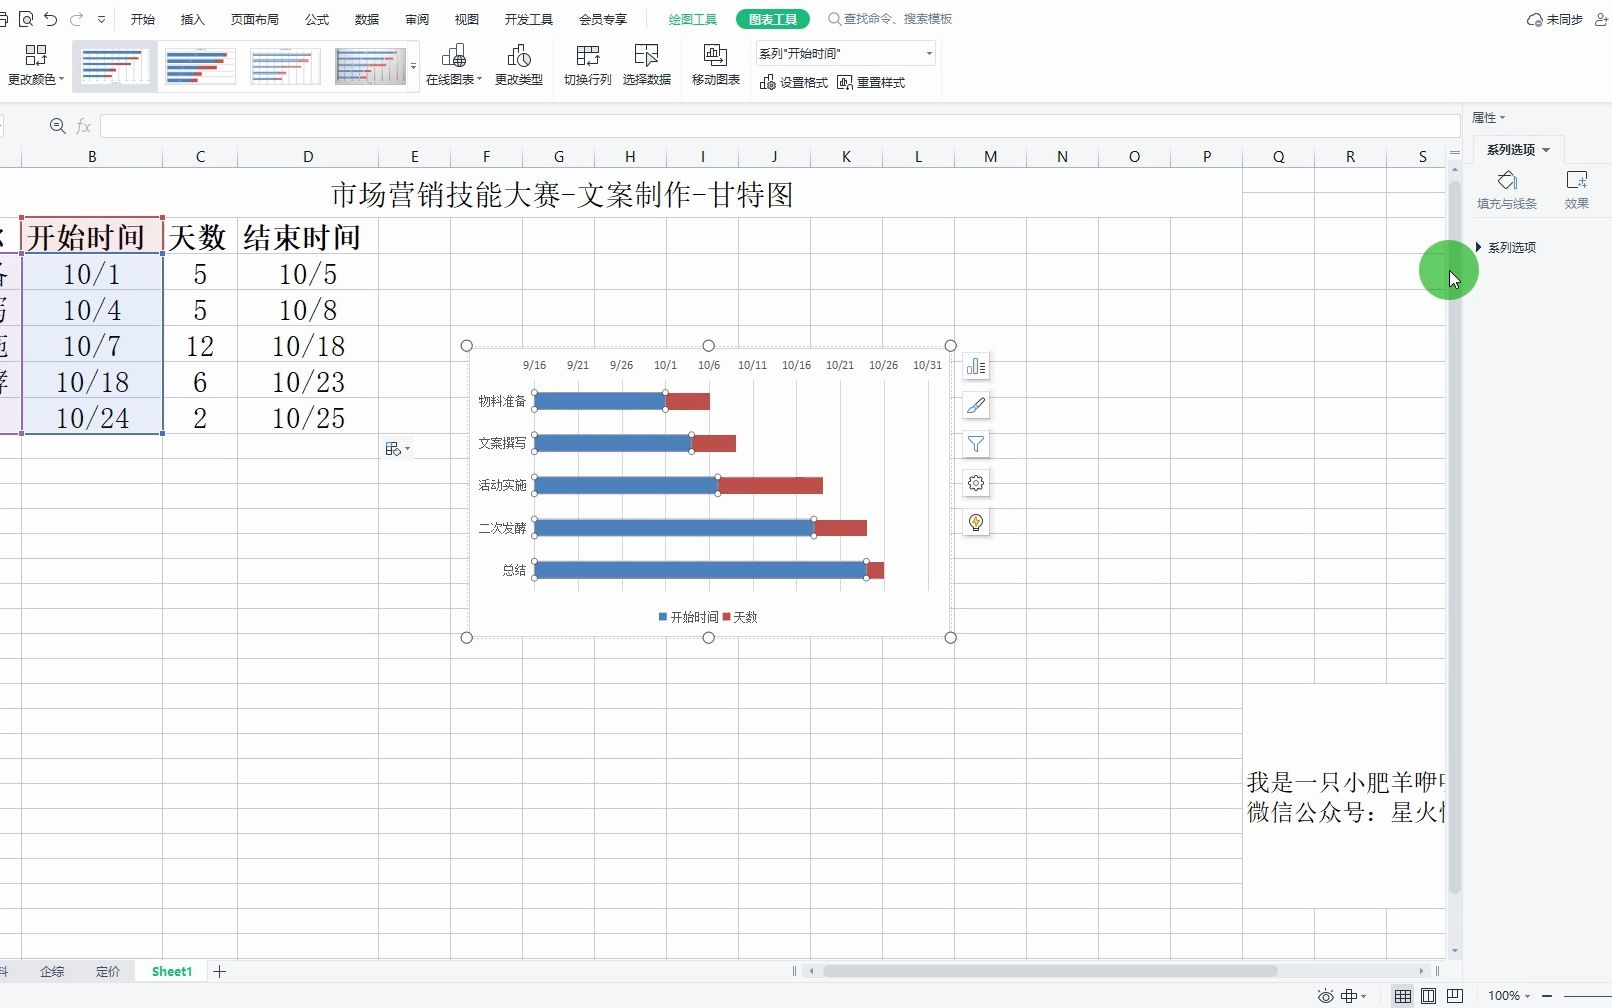Click the 开始时间 legend blue swatch
The width and height of the screenshot is (1612, 1008).
[663, 617]
